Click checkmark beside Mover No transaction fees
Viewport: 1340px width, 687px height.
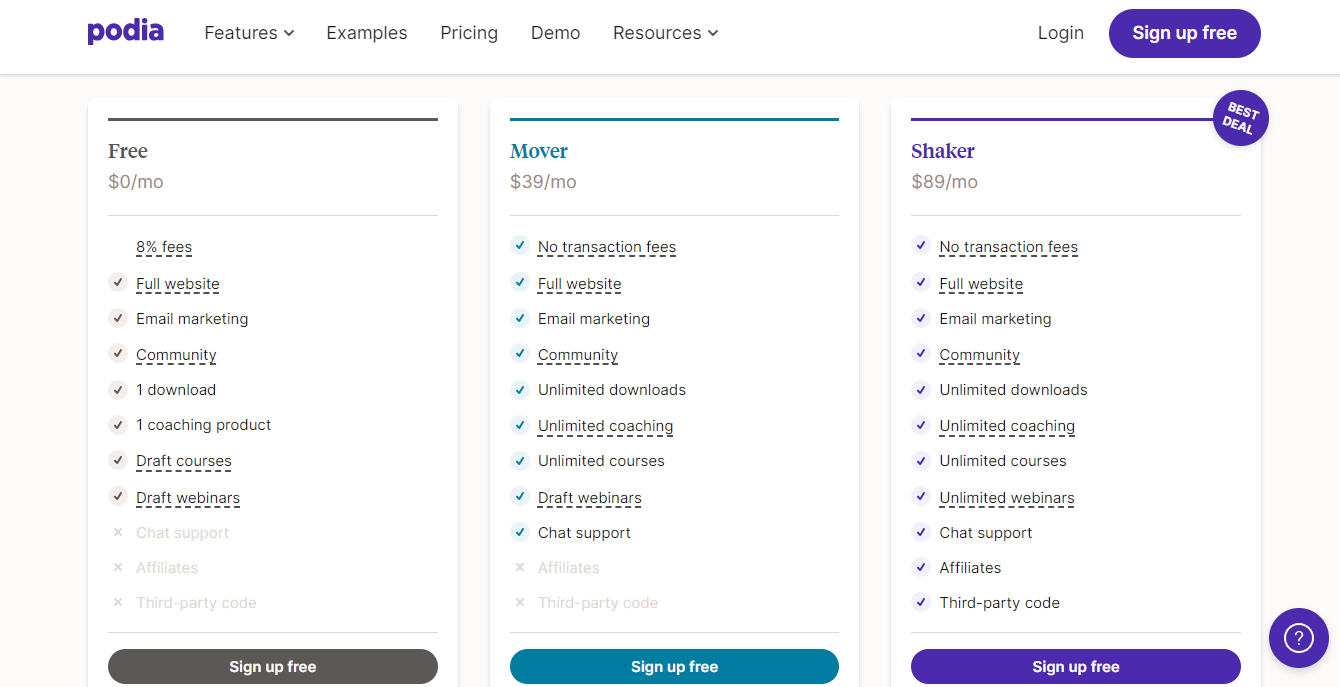point(519,246)
